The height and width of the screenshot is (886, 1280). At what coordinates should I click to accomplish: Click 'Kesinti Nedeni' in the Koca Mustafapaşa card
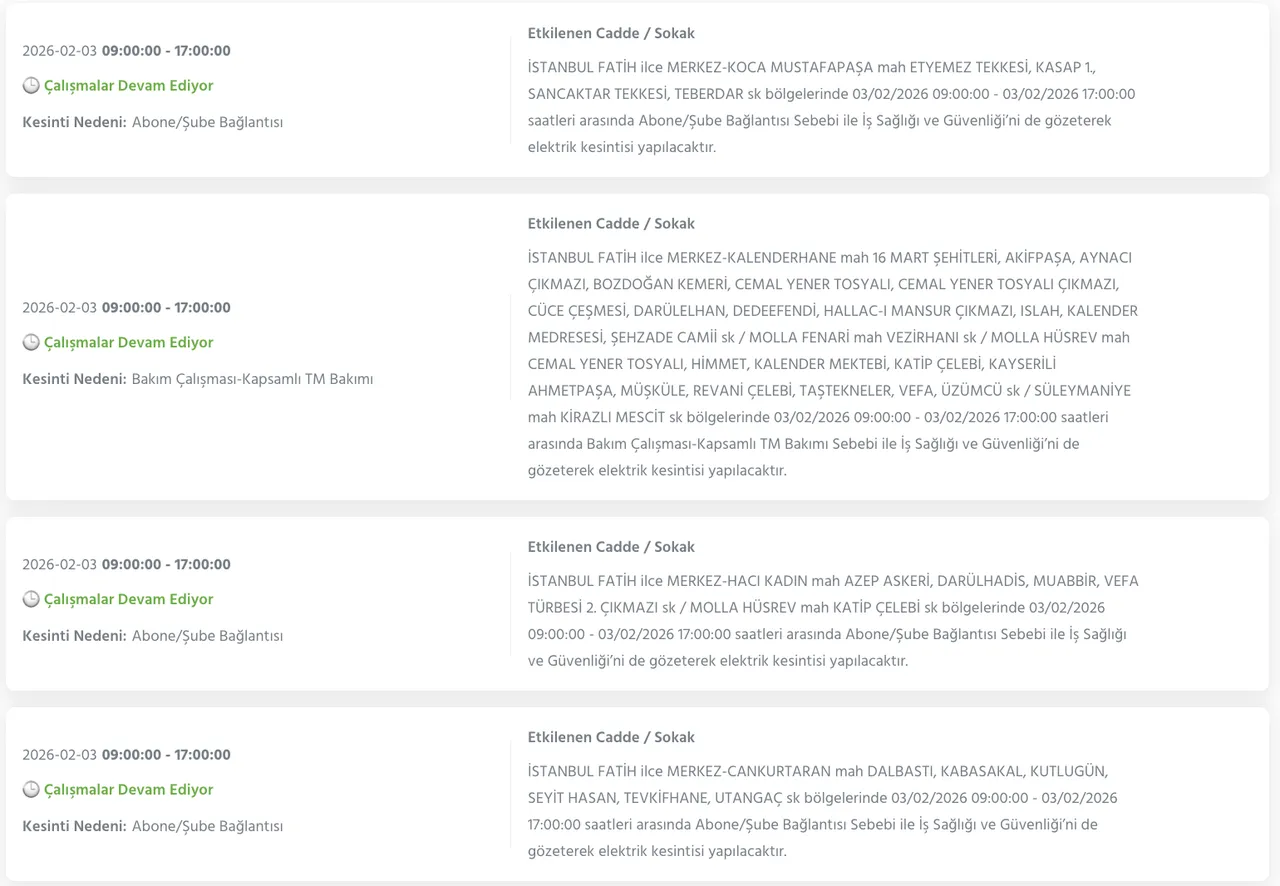[x=74, y=123]
